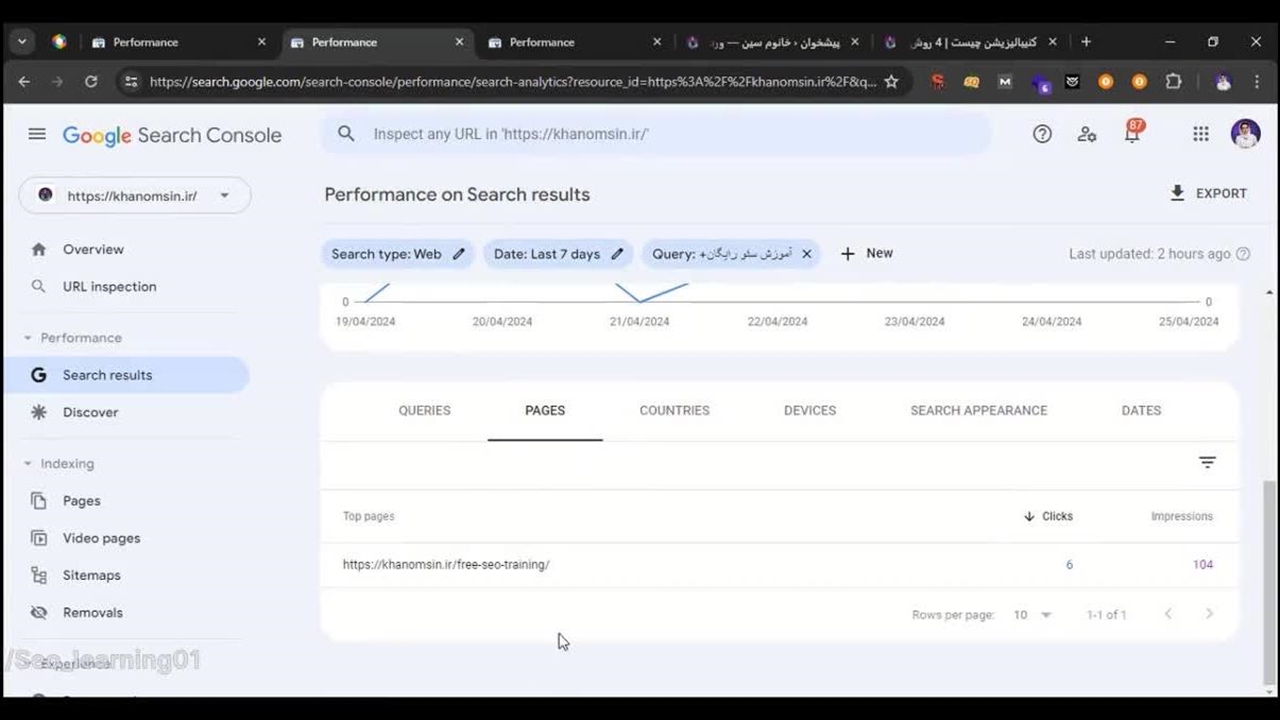
Task: Remove the Query filter chip
Action: [807, 254]
